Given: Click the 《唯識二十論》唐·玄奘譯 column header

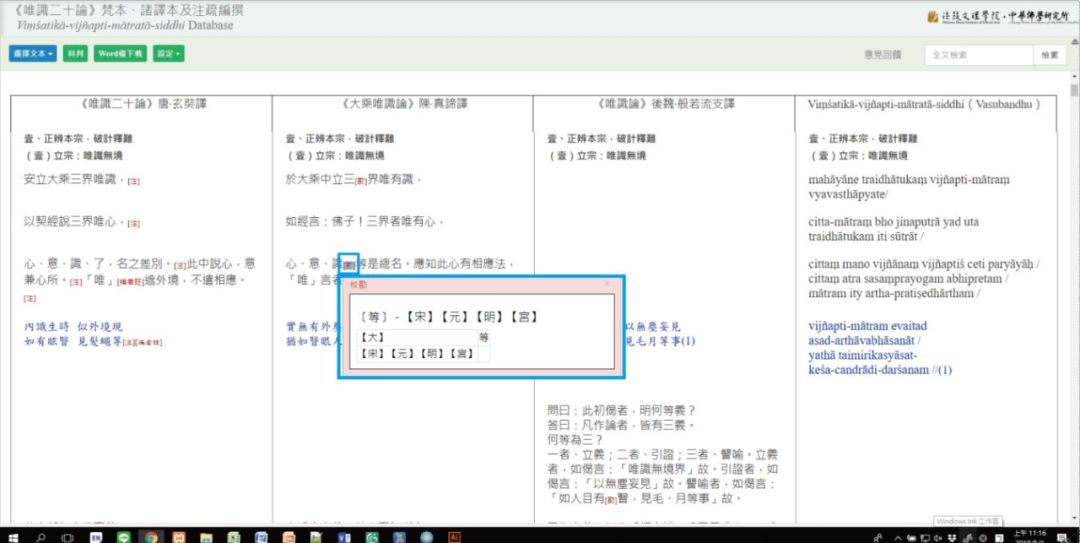Looking at the screenshot, I should pyautogui.click(x=141, y=104).
